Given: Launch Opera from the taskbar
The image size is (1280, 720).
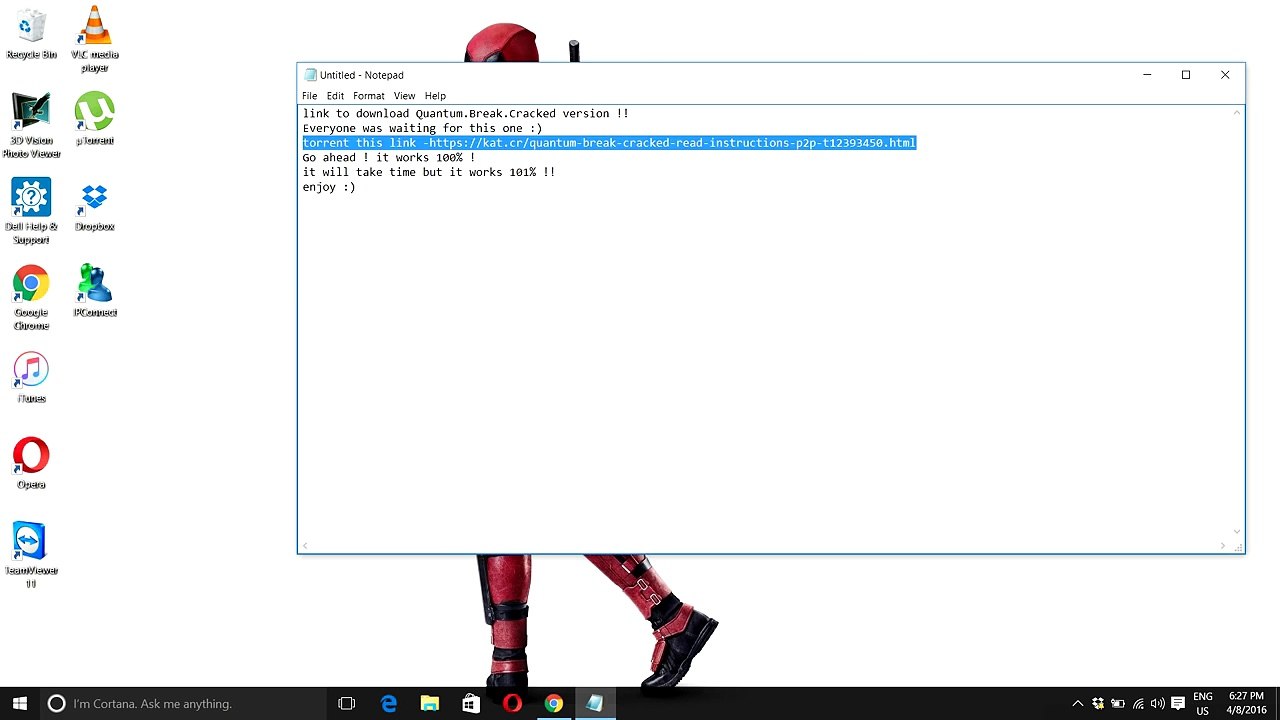Looking at the screenshot, I should coord(512,704).
